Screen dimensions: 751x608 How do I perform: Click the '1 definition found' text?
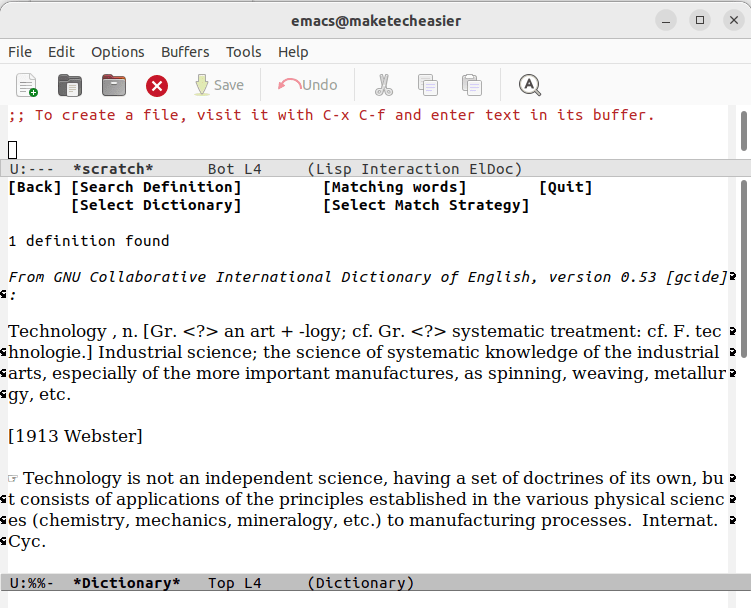tap(89, 241)
